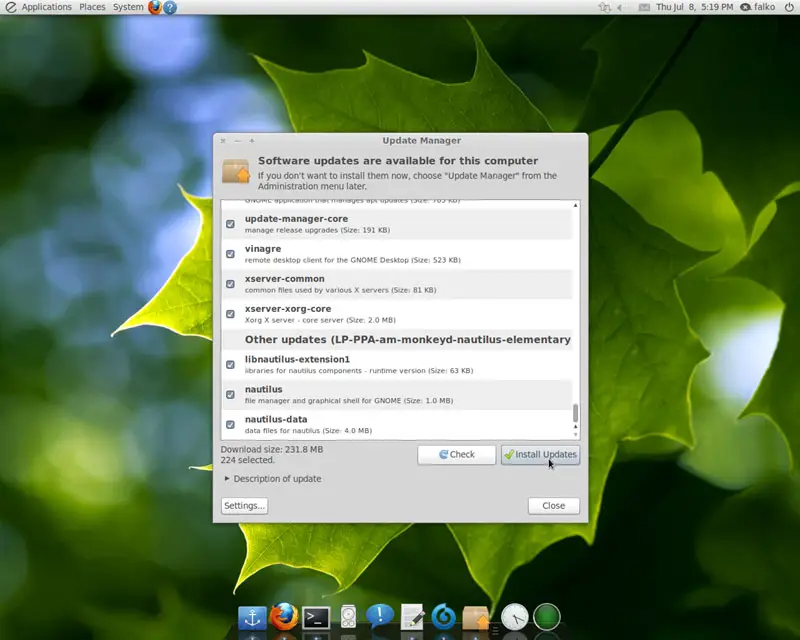Open the blue speech bubble dock icon

(380, 617)
